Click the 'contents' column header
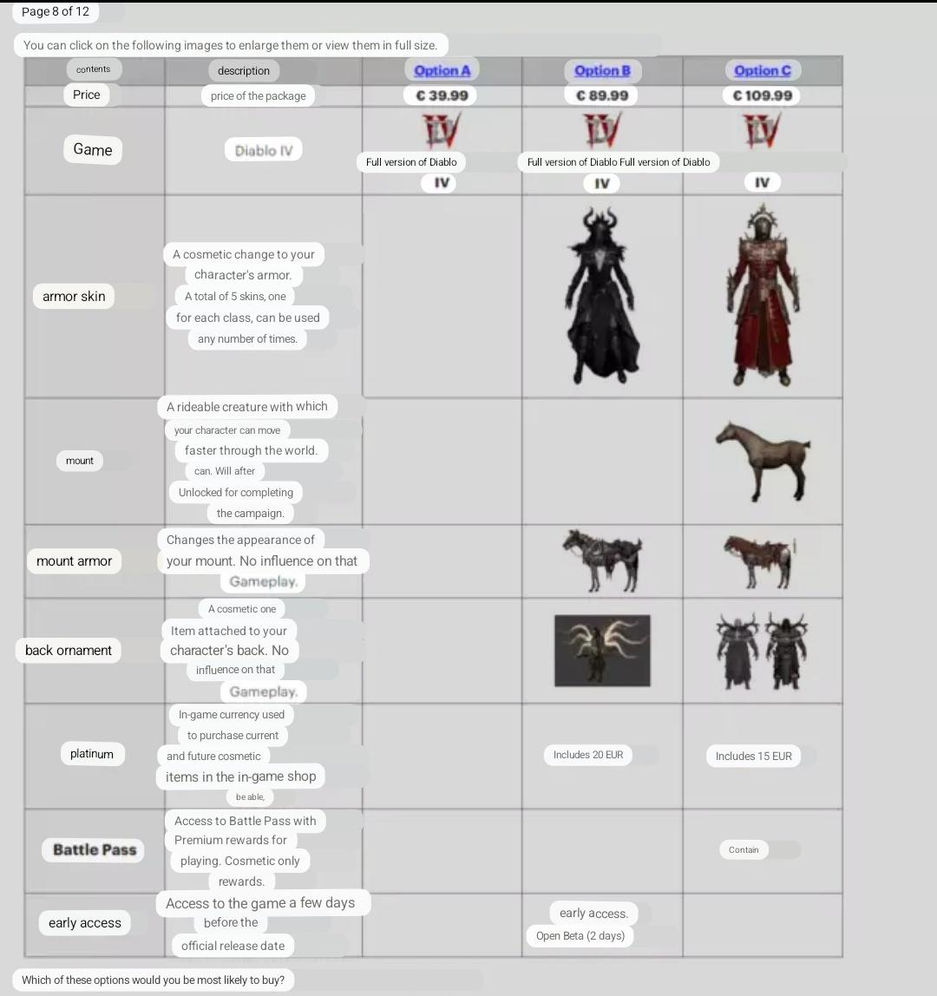This screenshot has height=996, width=937. (x=93, y=69)
